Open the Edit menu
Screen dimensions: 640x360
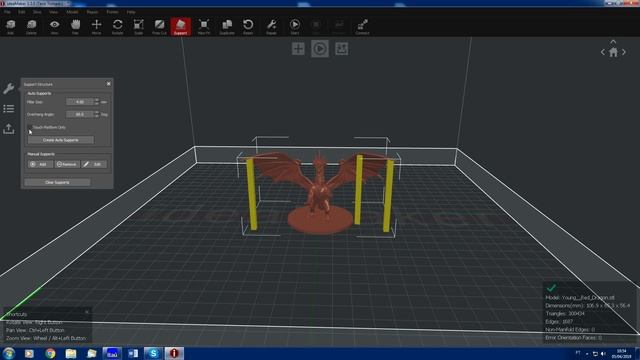22,12
